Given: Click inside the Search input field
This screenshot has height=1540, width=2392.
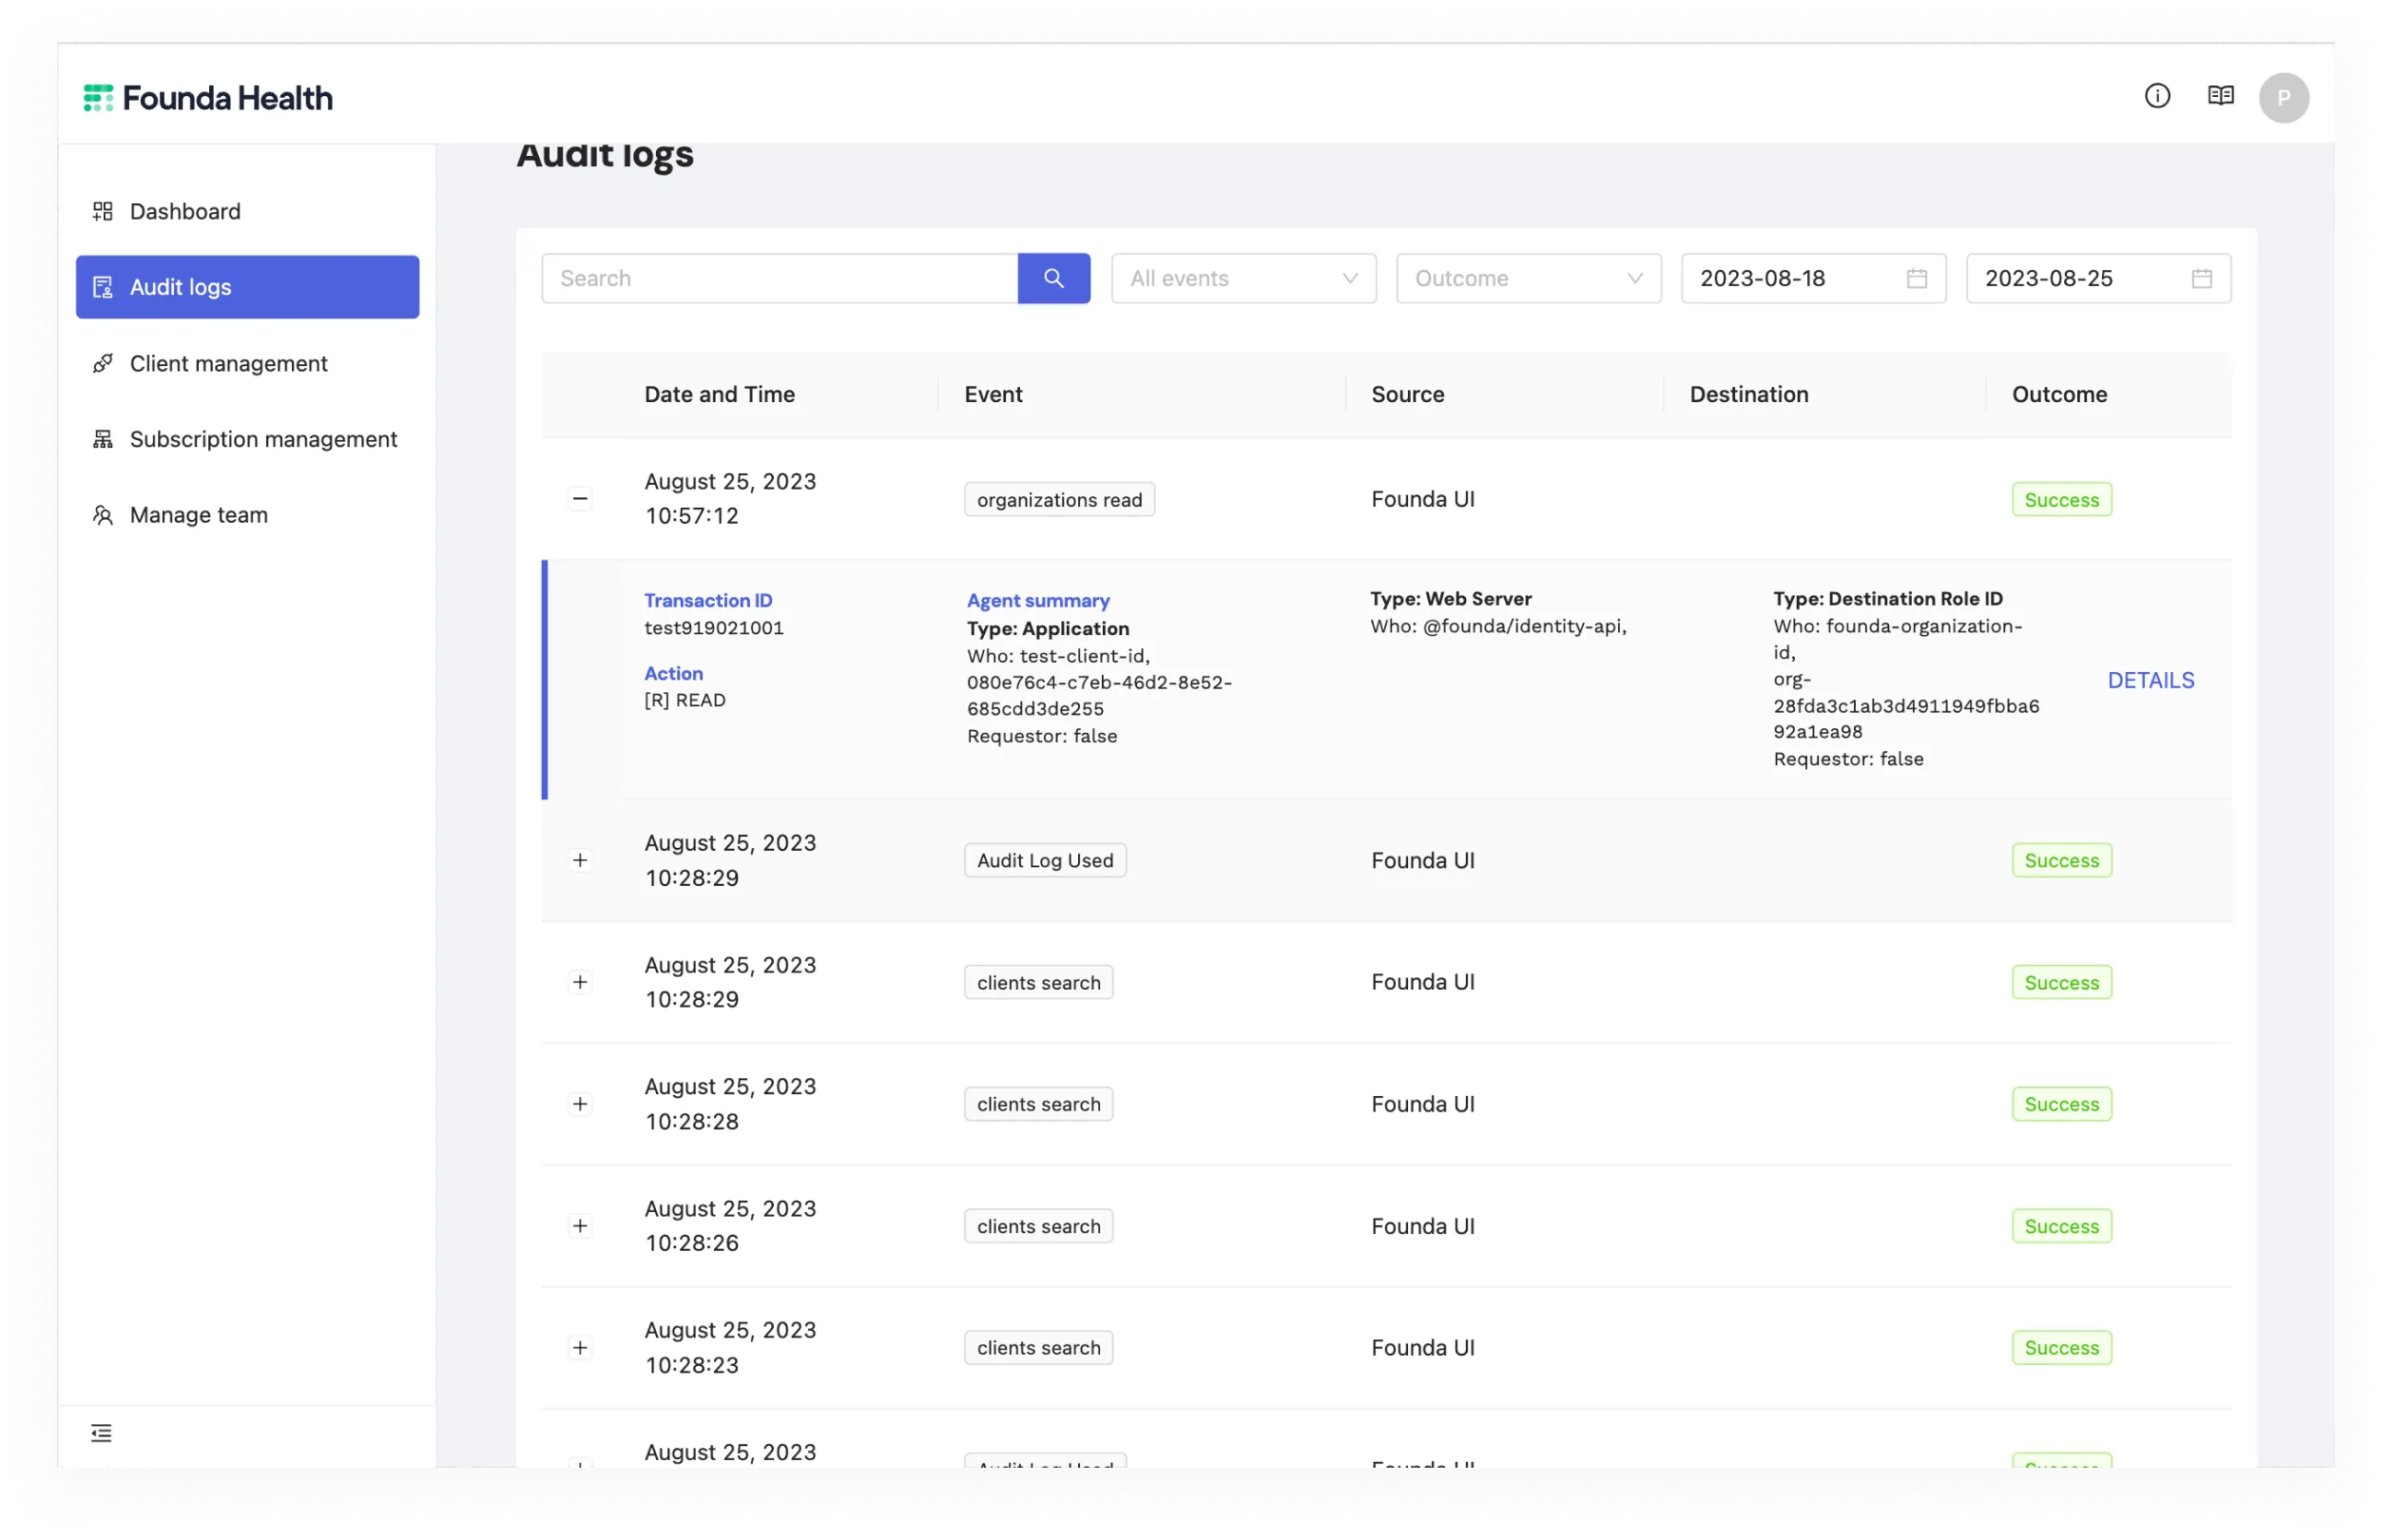Looking at the screenshot, I should 780,278.
